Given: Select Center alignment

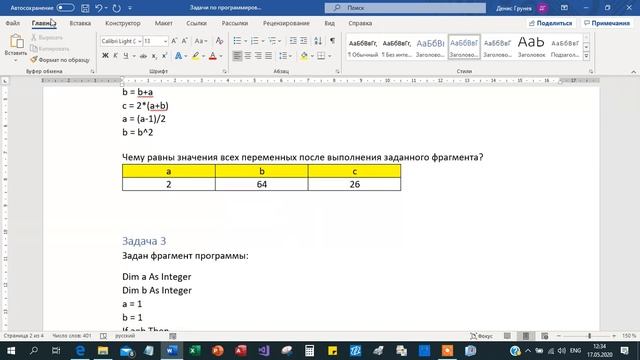Looking at the screenshot, I should pos(248,56).
